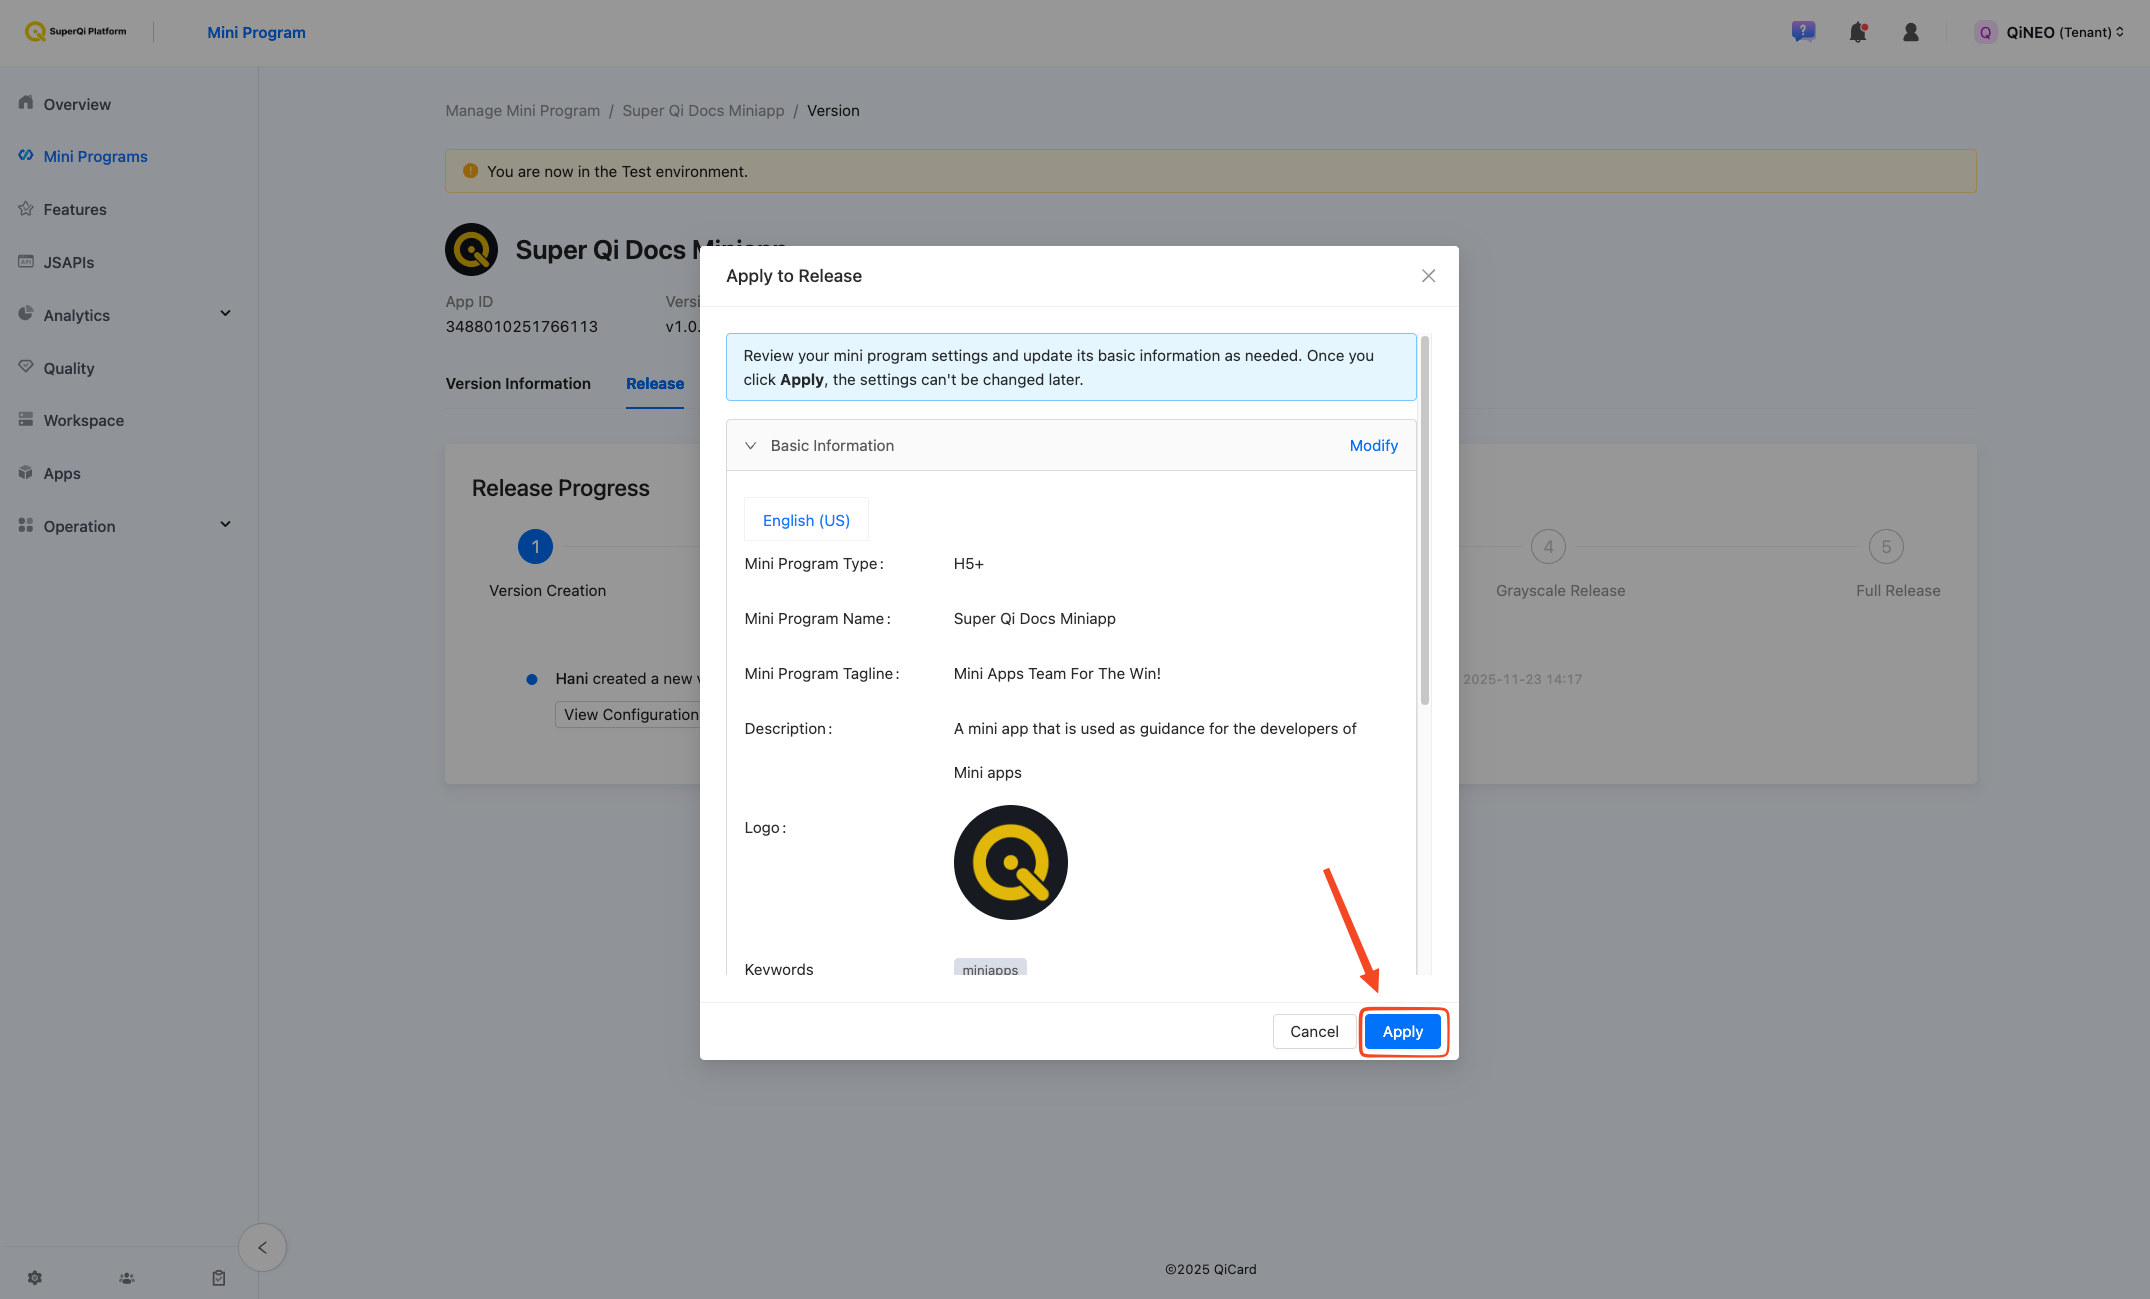Viewport: 2150px width, 1299px height.
Task: Open Workspace in the sidebar
Action: [84, 420]
